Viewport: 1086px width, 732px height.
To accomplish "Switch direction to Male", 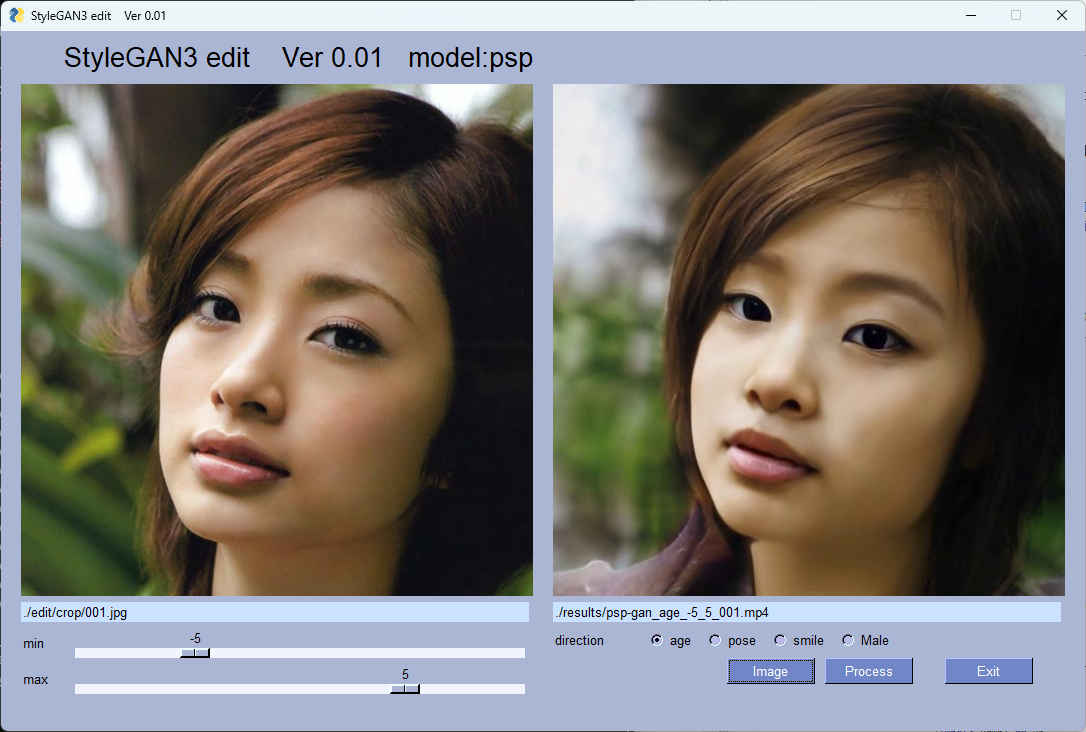I will coord(848,640).
